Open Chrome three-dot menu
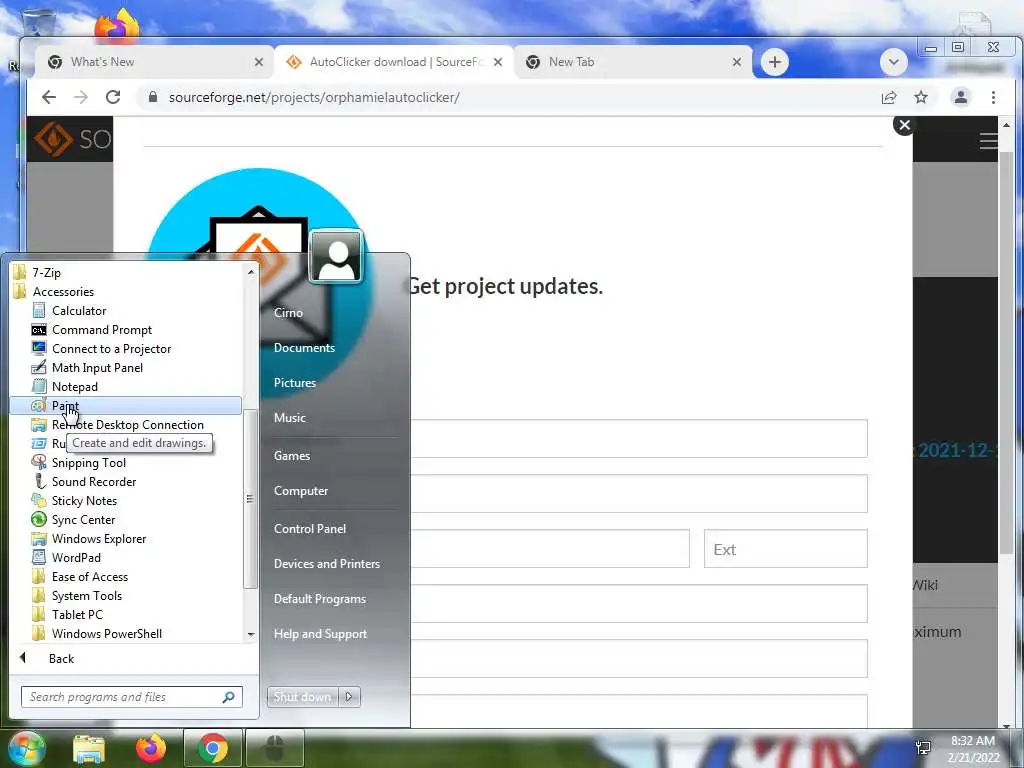This screenshot has height=768, width=1024. (993, 97)
